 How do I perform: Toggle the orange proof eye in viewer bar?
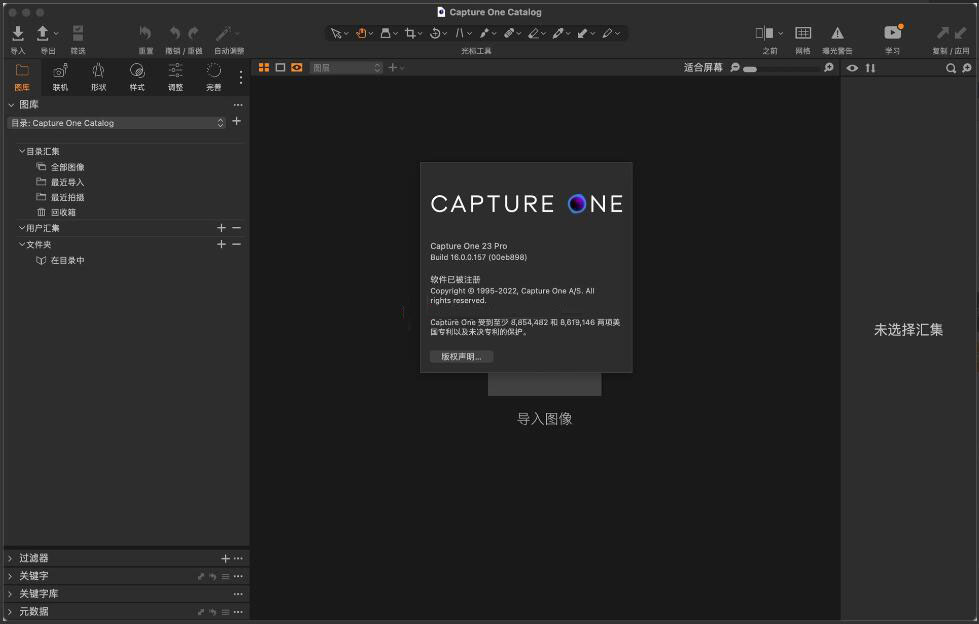click(297, 67)
